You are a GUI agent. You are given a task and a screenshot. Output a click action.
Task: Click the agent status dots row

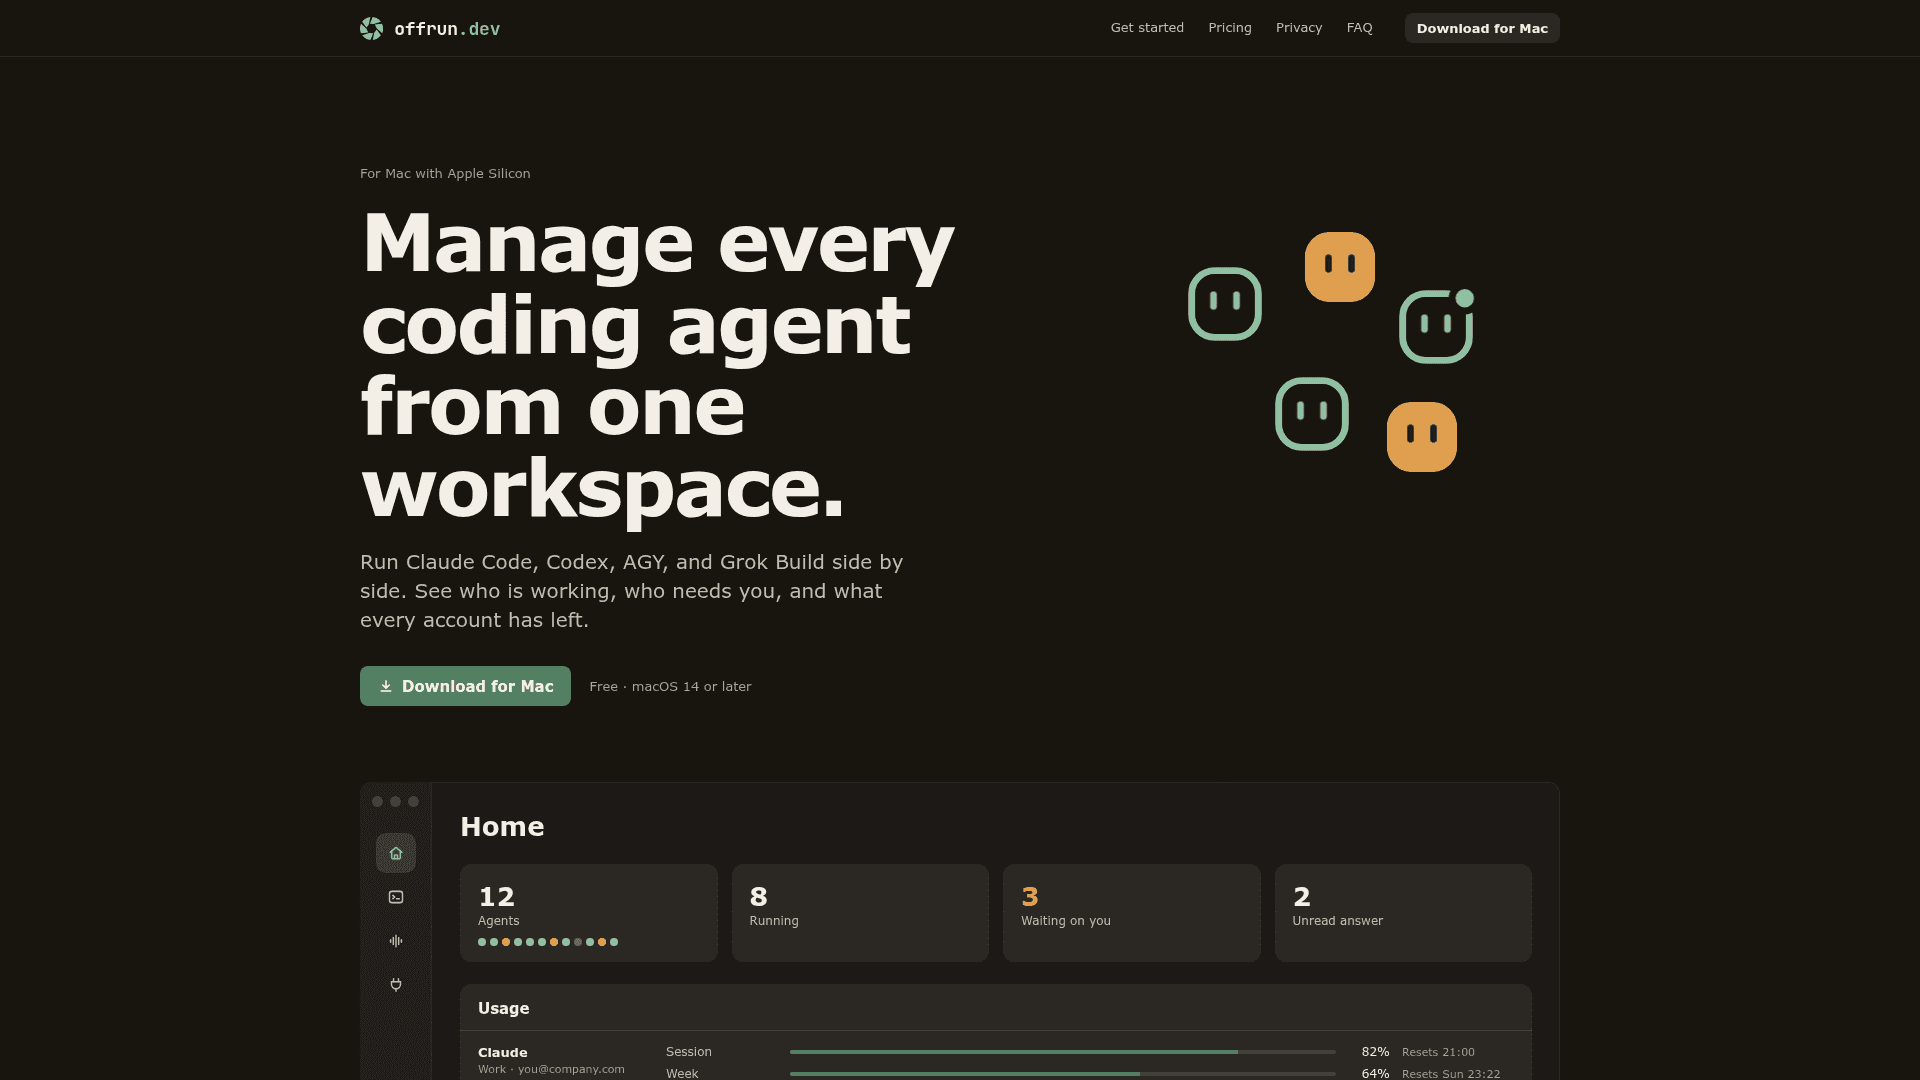[548, 942]
